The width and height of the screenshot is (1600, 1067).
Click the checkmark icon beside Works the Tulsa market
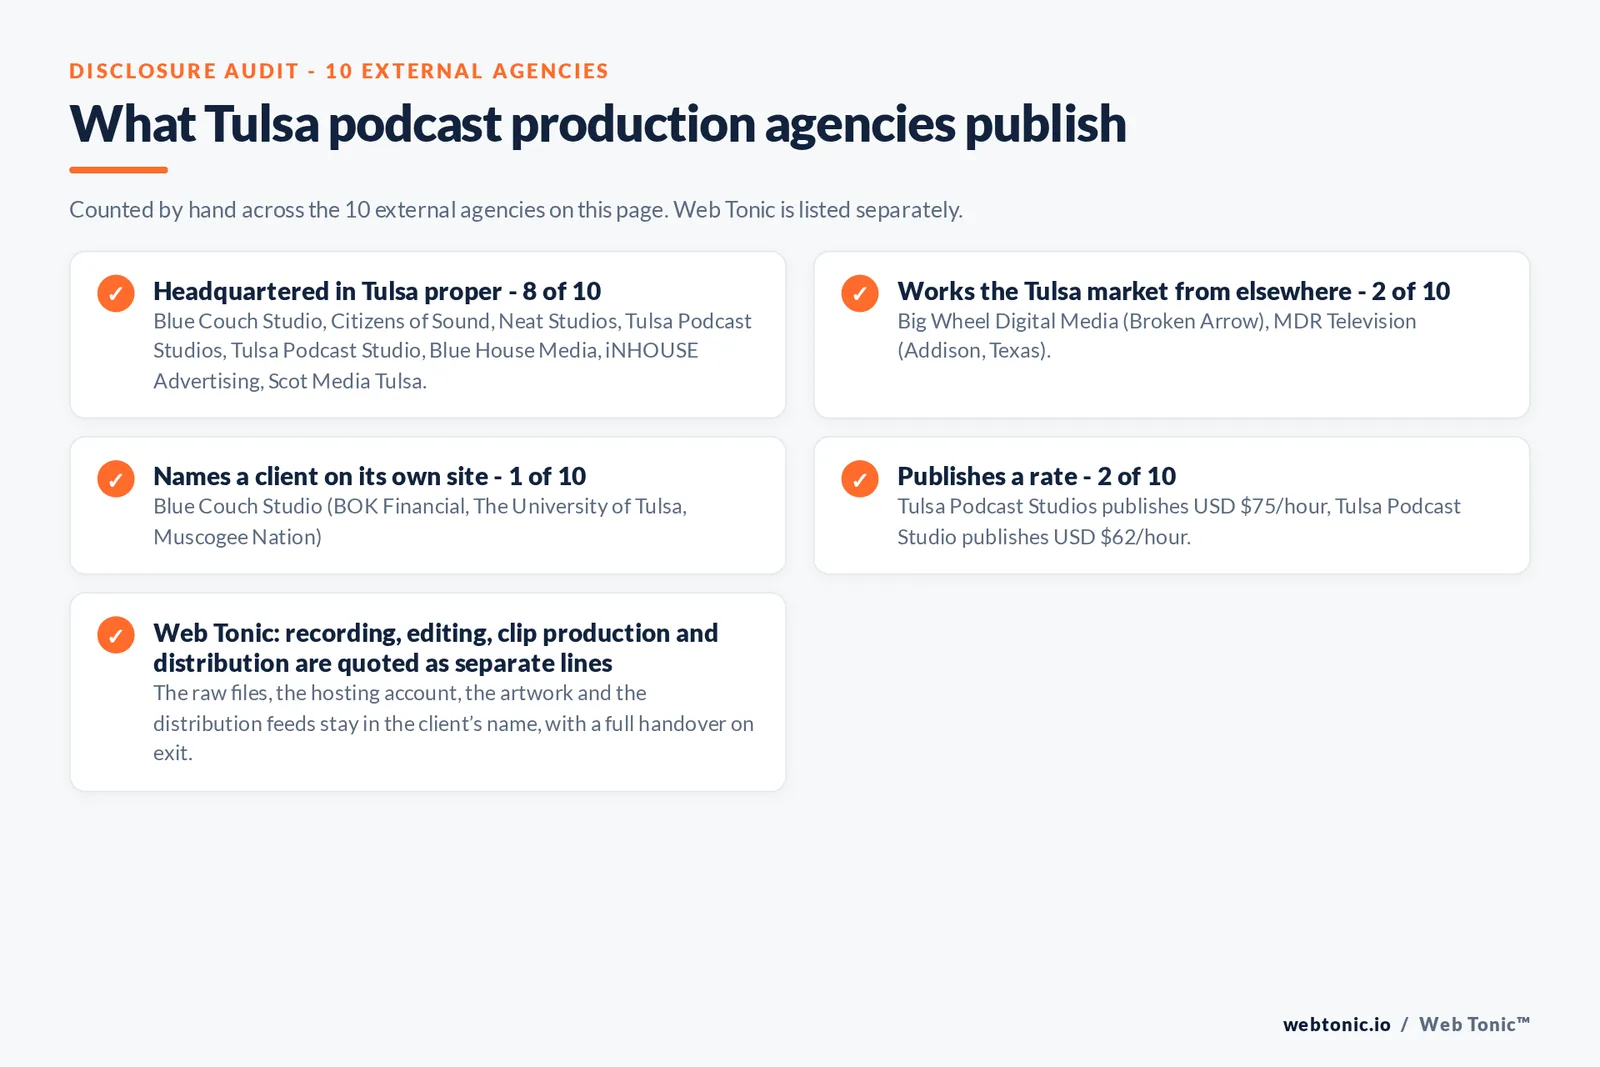click(860, 293)
